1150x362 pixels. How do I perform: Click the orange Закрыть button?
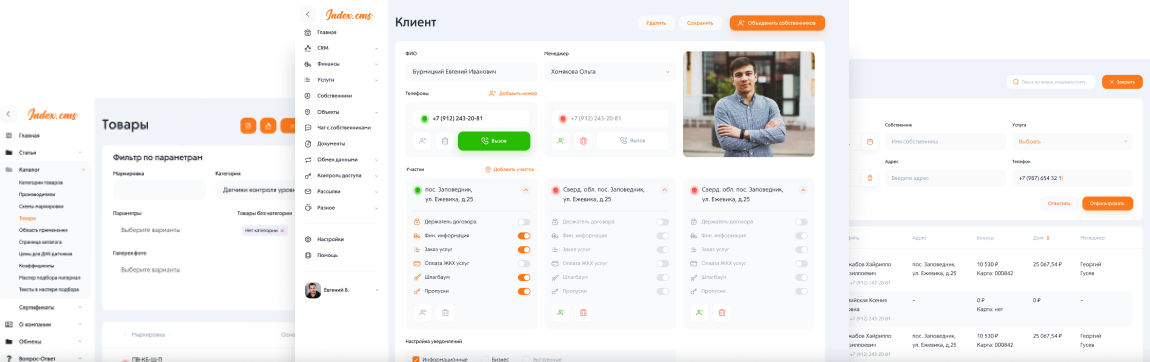1122,82
